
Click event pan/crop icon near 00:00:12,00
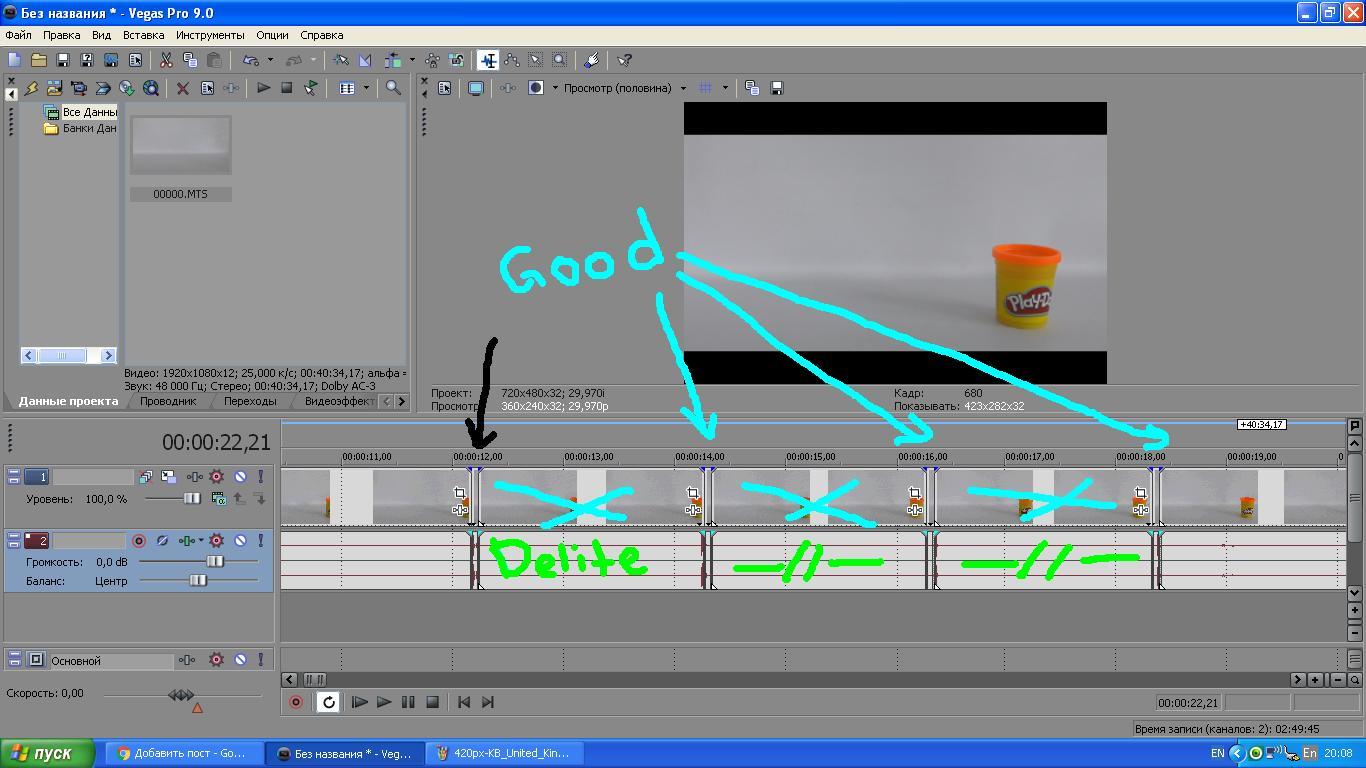pos(459,493)
